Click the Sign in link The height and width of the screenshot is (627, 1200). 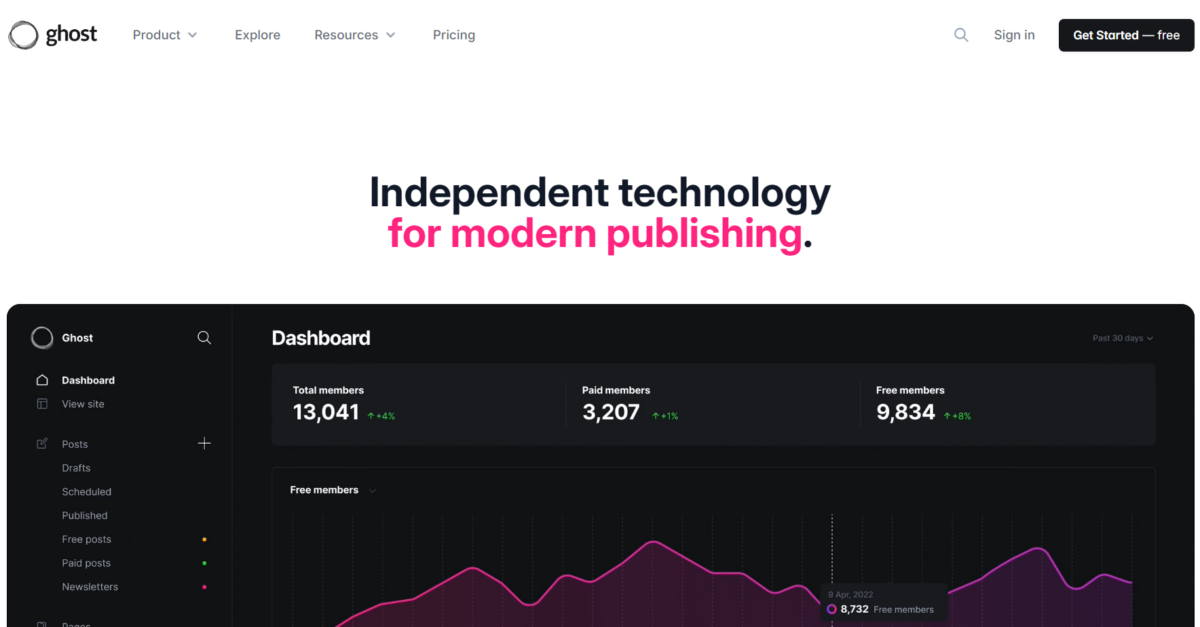pyautogui.click(x=1014, y=34)
